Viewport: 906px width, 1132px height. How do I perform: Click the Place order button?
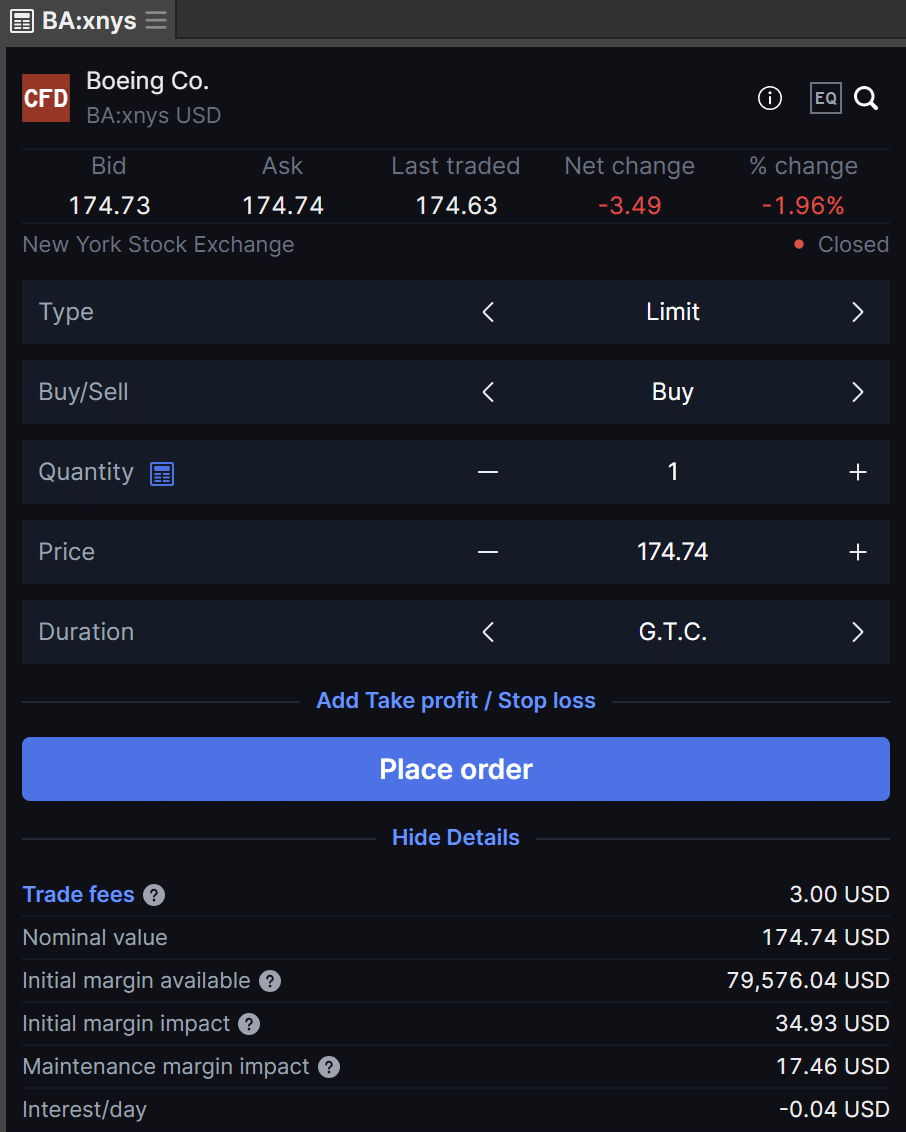pos(456,769)
